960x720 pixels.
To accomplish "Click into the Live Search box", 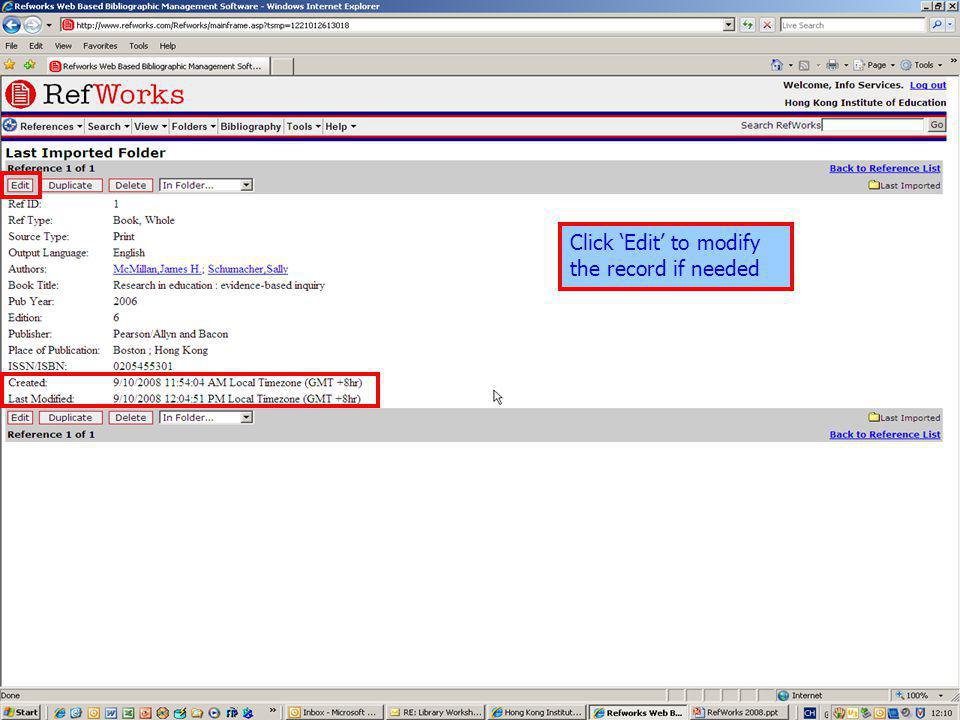I will click(852, 25).
